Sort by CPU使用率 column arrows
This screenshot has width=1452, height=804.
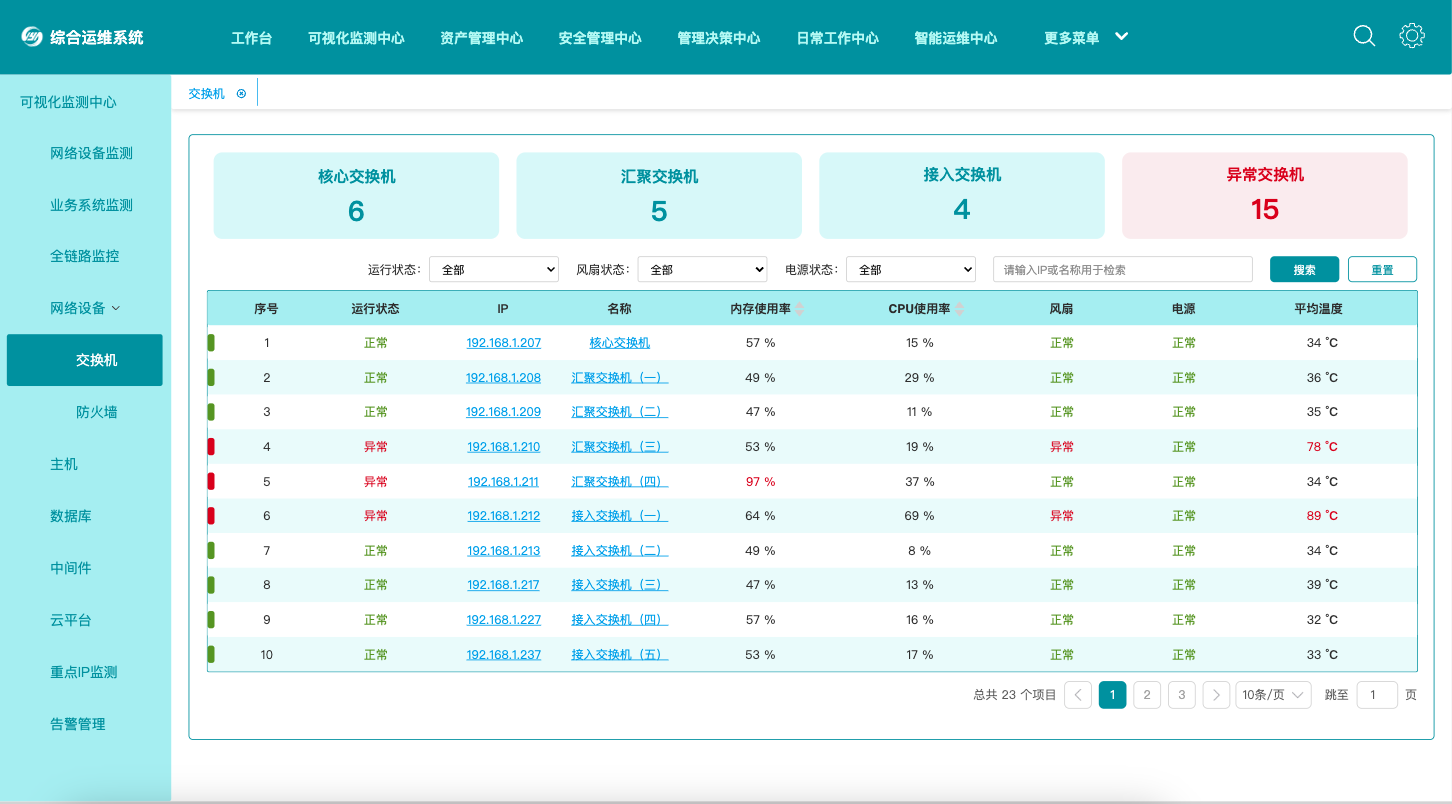959,309
